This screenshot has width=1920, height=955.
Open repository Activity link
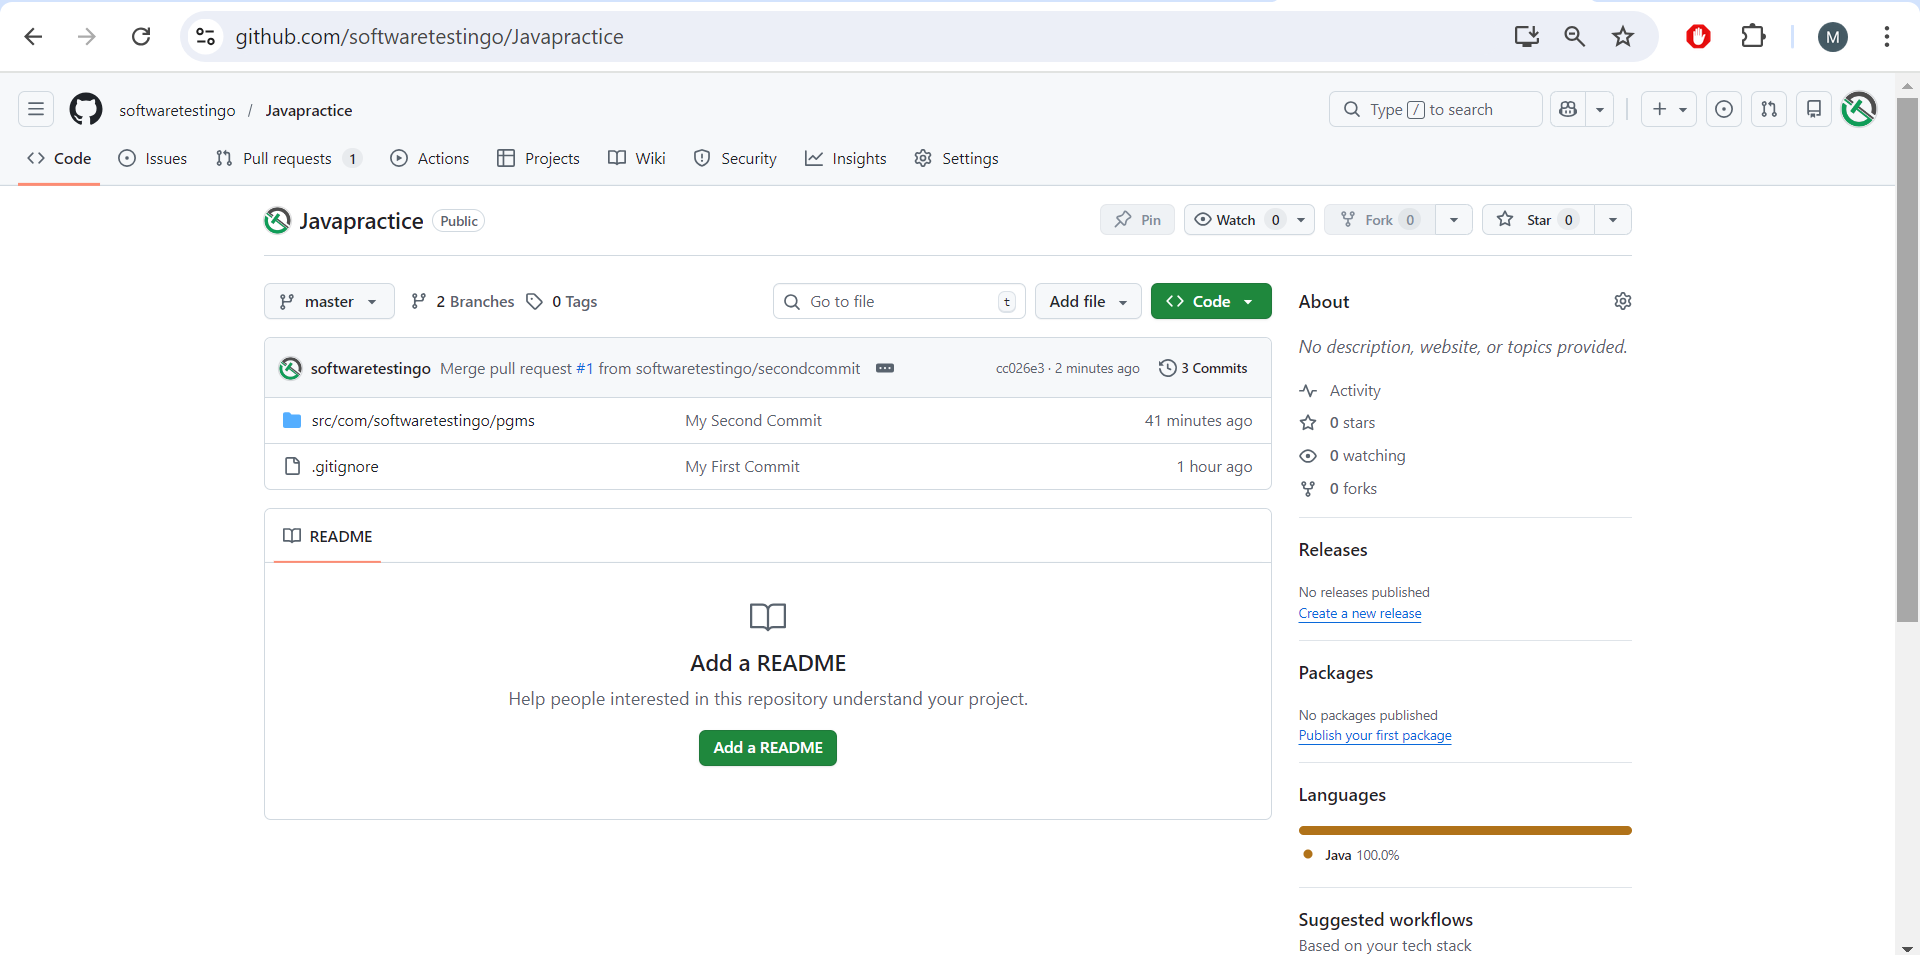coord(1340,390)
